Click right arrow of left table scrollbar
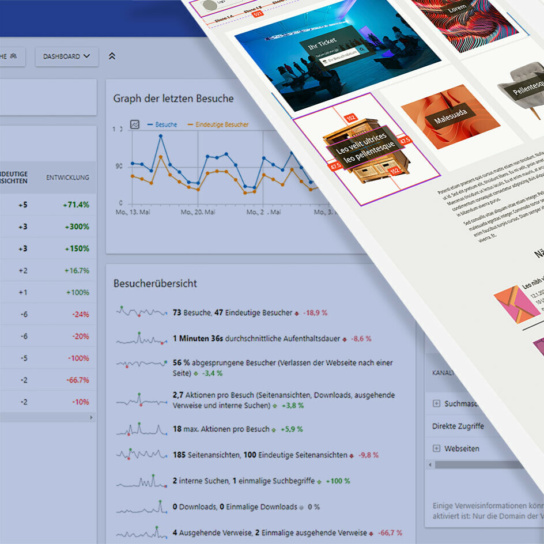The width and height of the screenshot is (544, 544). tap(91, 417)
